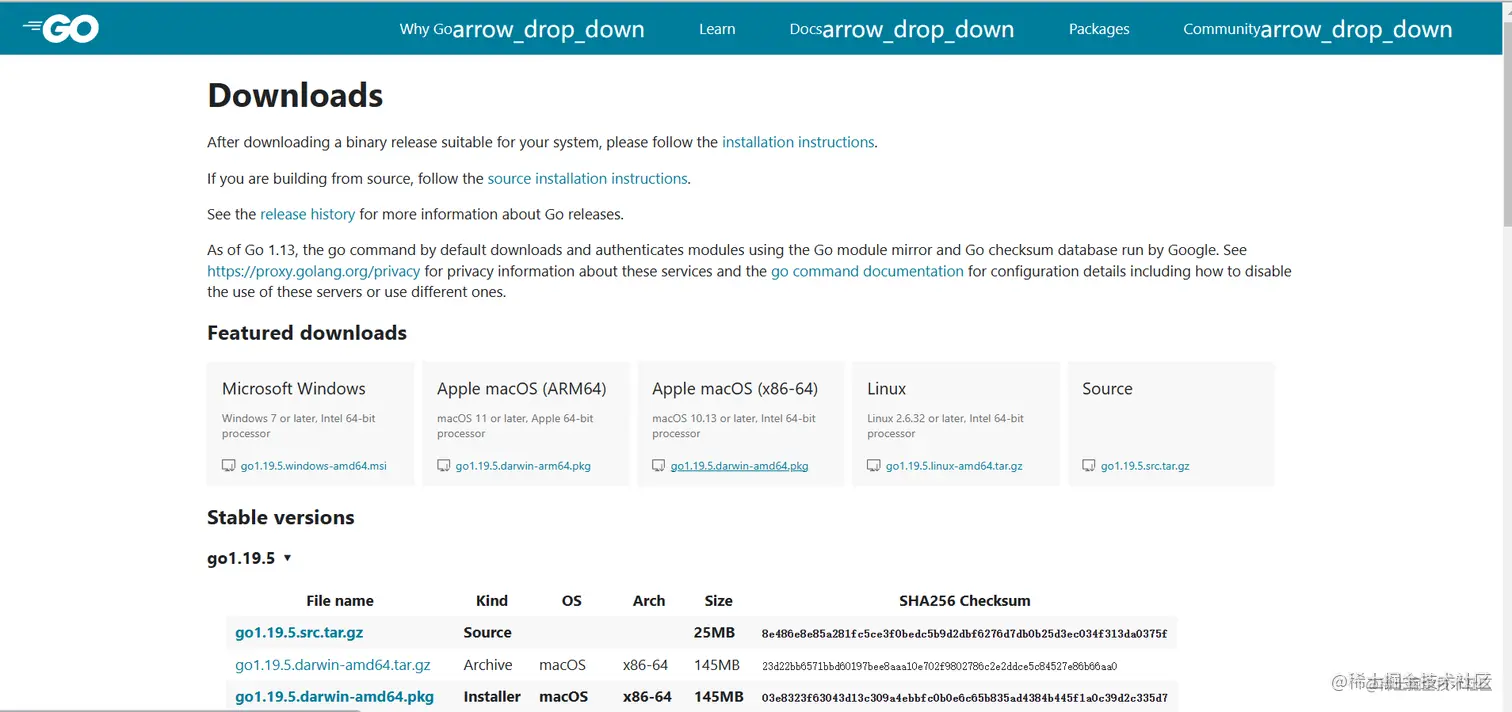
Task: Click download icon beside featured go1.19.5.src.tar.gz
Action: coord(1089,466)
